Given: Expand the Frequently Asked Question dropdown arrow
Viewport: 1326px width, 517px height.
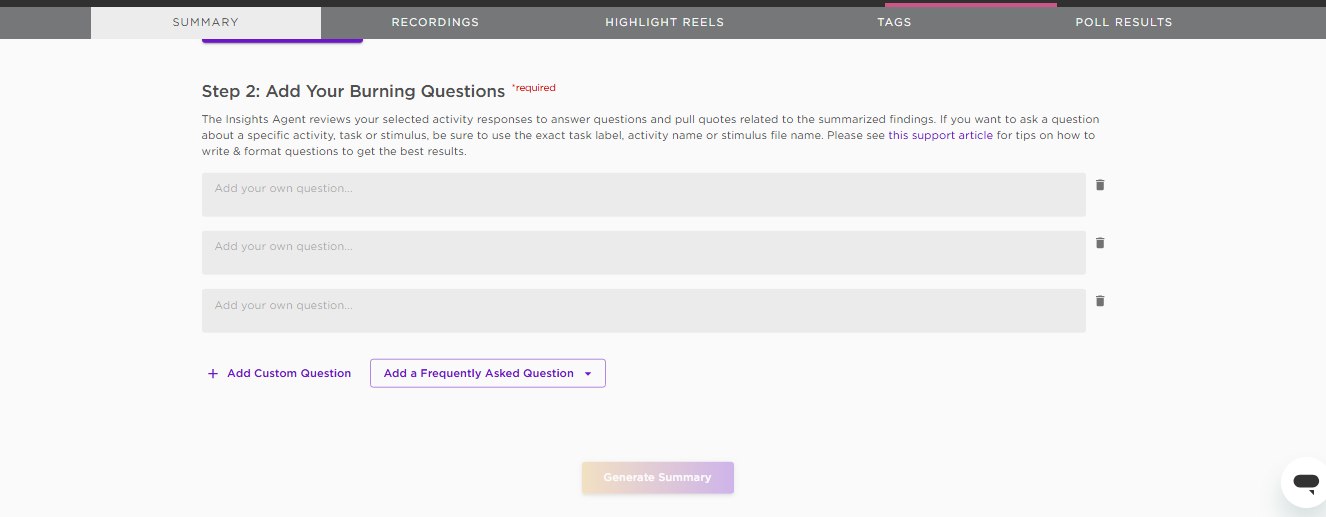Looking at the screenshot, I should pos(588,374).
